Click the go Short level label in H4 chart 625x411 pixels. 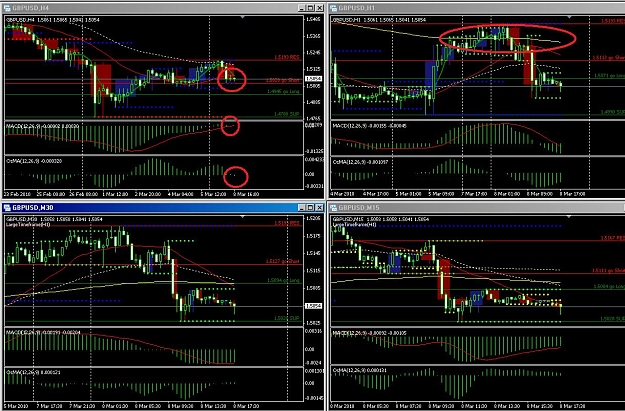283,80
